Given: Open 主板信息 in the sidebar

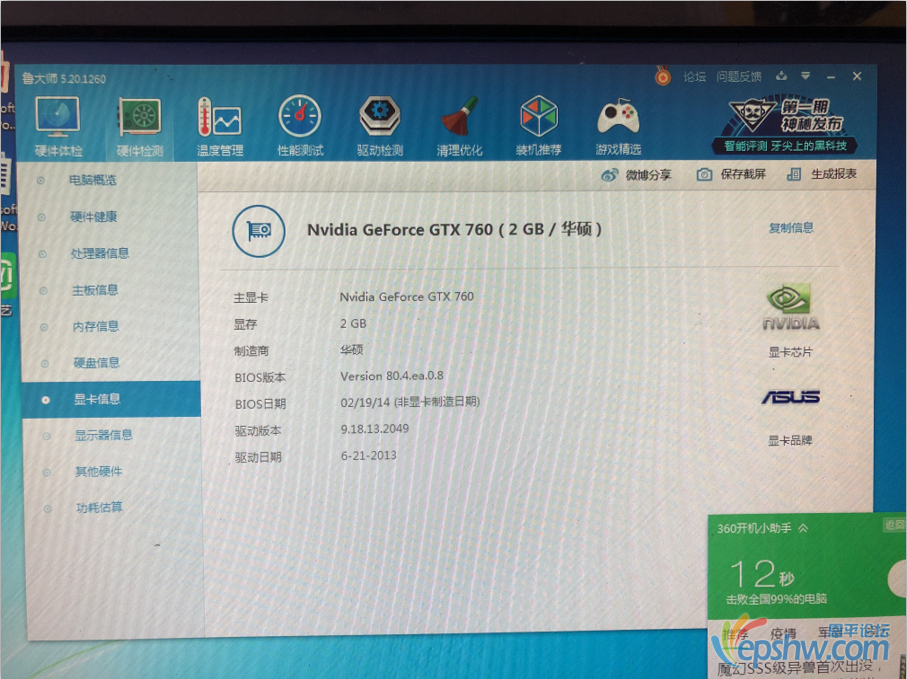Looking at the screenshot, I should pyautogui.click(x=95, y=290).
